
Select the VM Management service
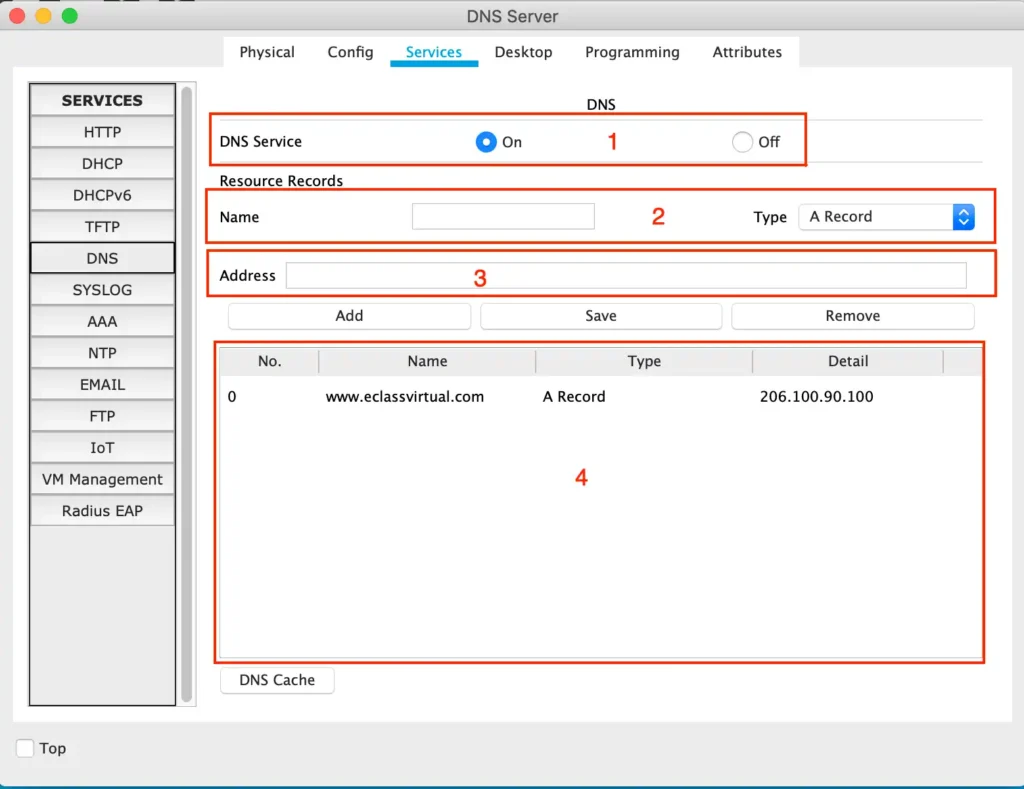103,479
